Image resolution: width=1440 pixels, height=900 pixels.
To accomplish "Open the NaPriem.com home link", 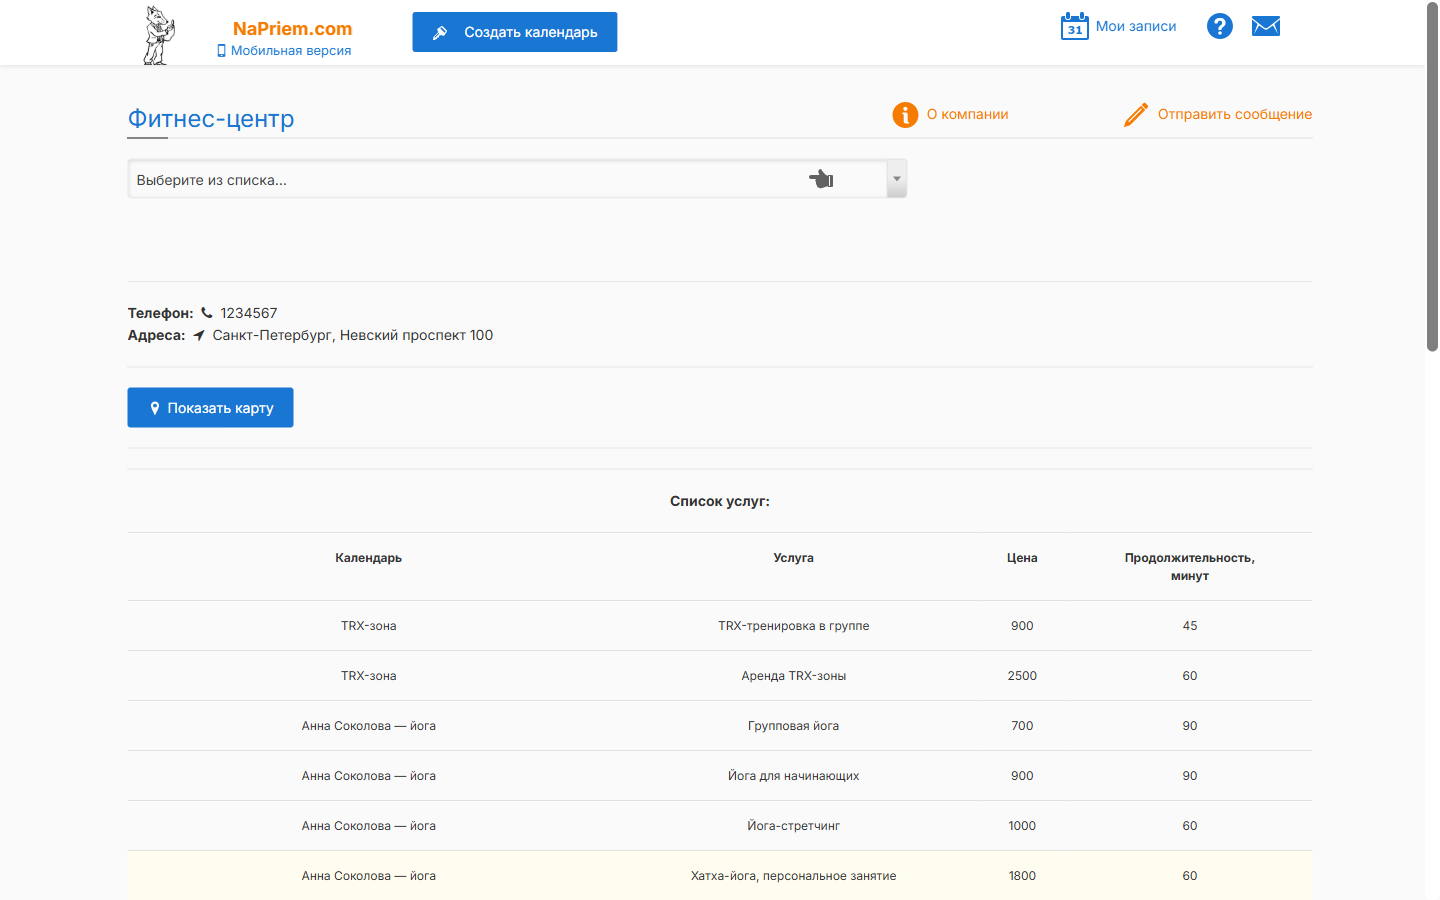I will pyautogui.click(x=292, y=29).
